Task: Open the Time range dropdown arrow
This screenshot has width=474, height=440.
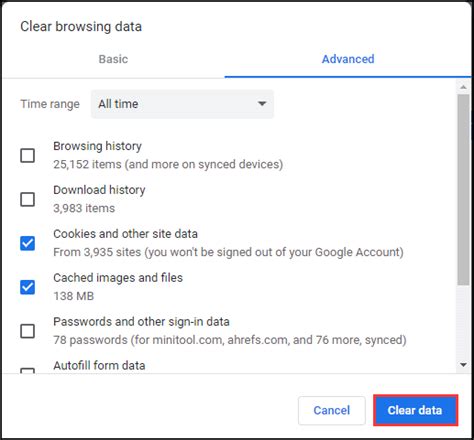Action: pyautogui.click(x=262, y=104)
